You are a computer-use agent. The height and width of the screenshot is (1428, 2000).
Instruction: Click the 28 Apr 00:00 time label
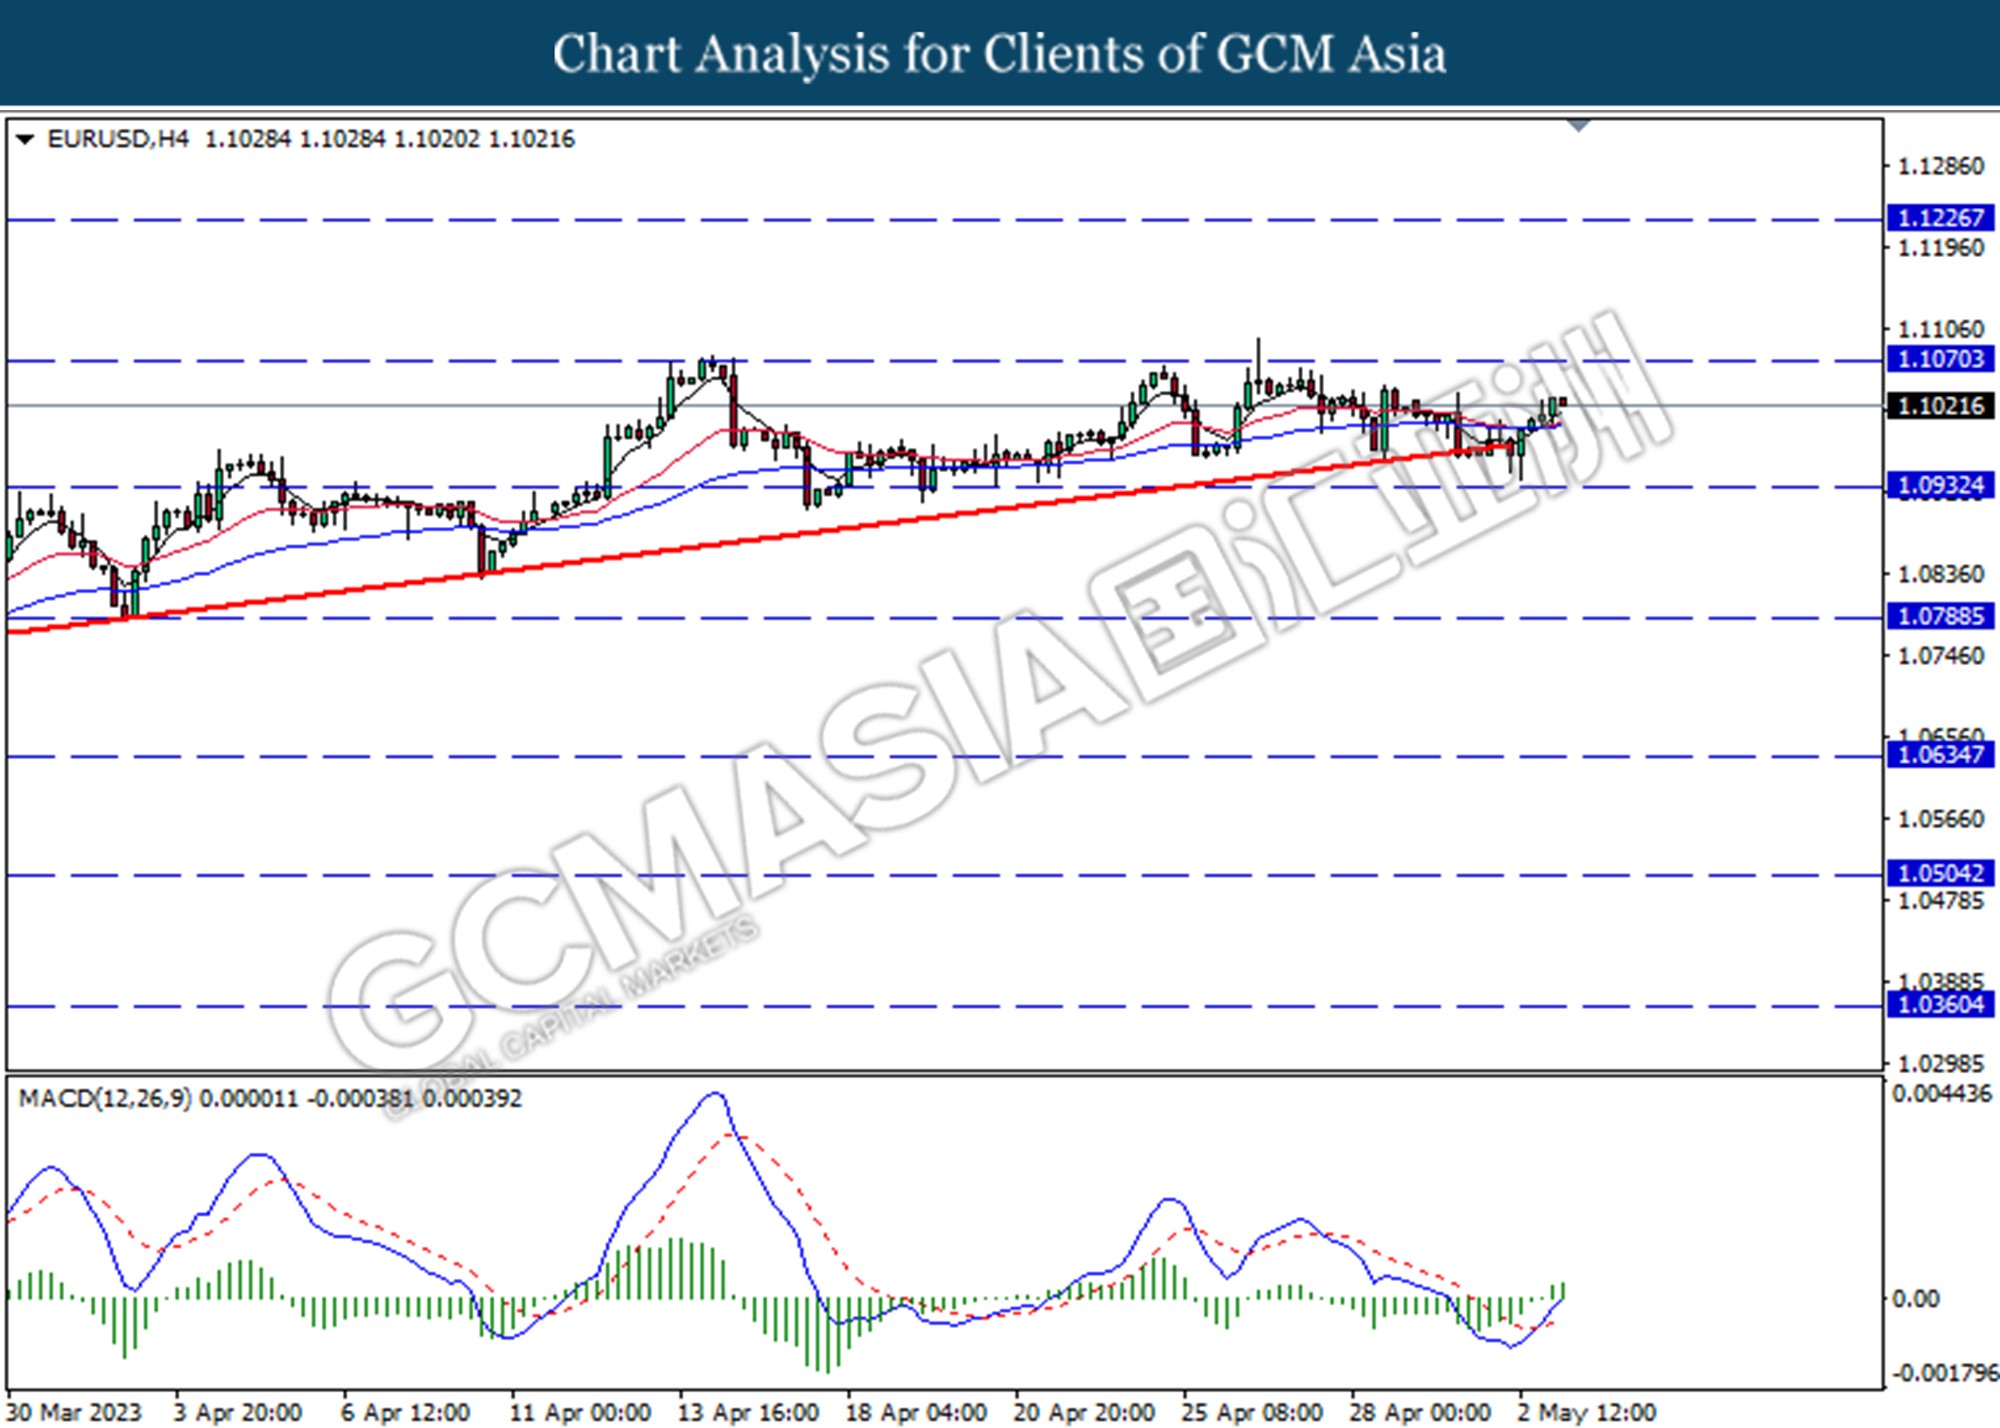[1420, 1412]
